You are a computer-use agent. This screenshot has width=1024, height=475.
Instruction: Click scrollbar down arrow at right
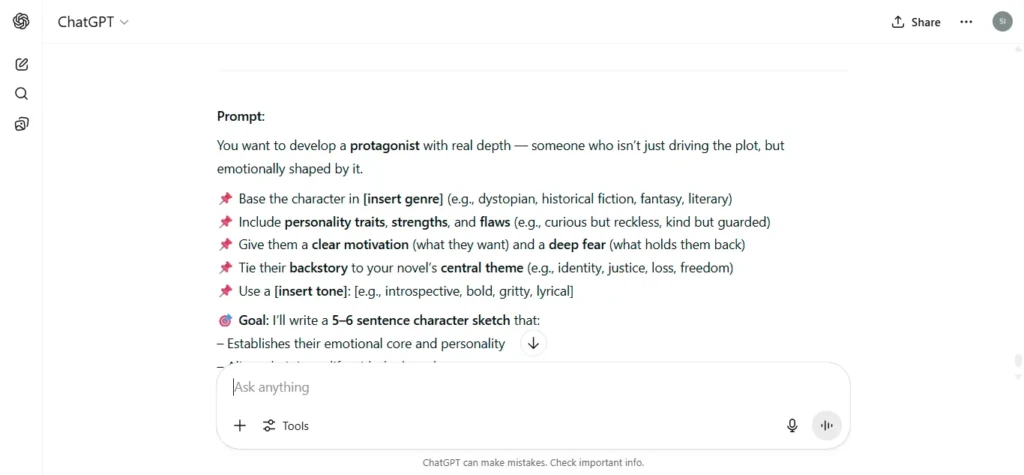point(1017,377)
